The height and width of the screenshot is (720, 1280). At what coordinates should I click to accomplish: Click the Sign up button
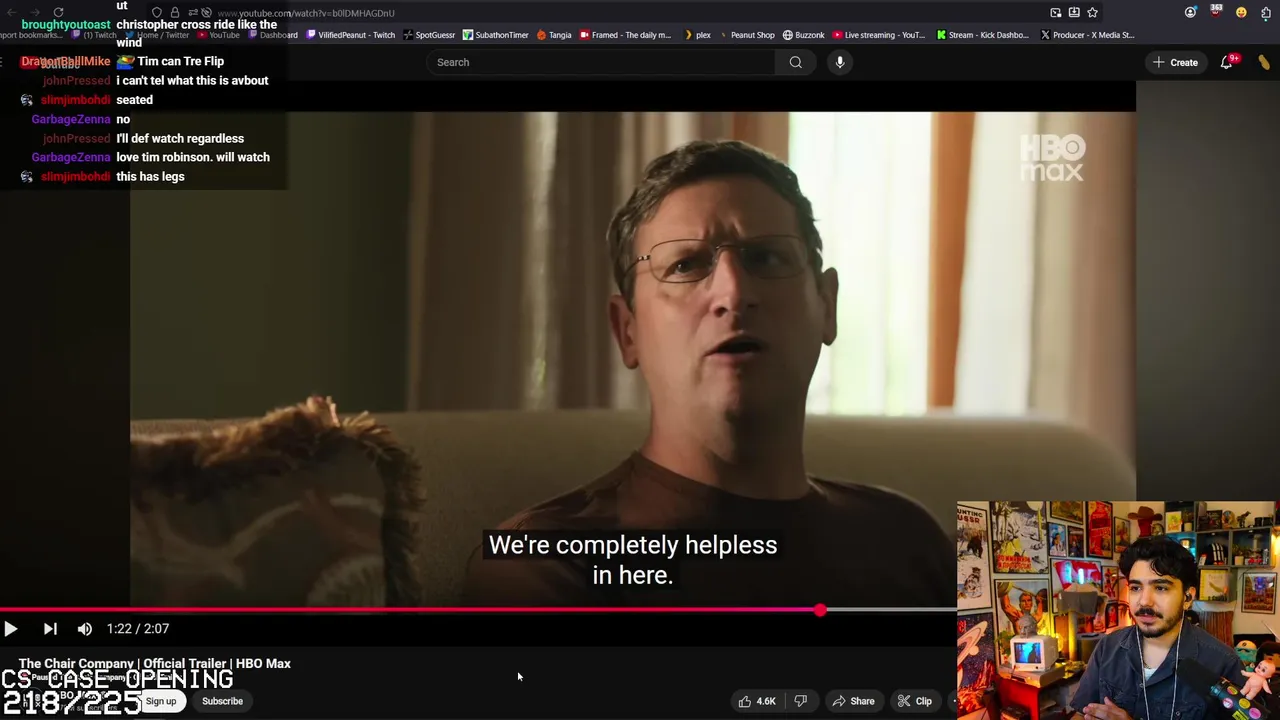[x=161, y=701]
